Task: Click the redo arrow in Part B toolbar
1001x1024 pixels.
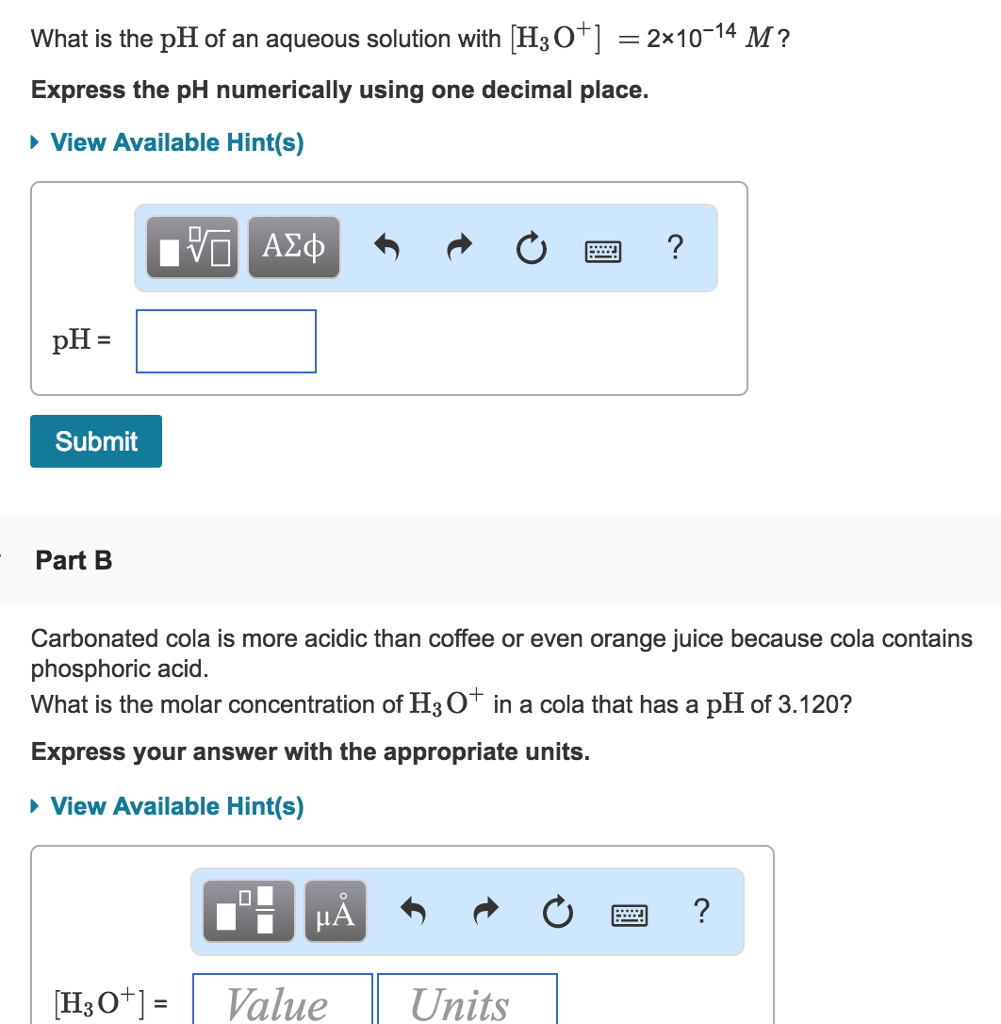Action: [x=485, y=911]
